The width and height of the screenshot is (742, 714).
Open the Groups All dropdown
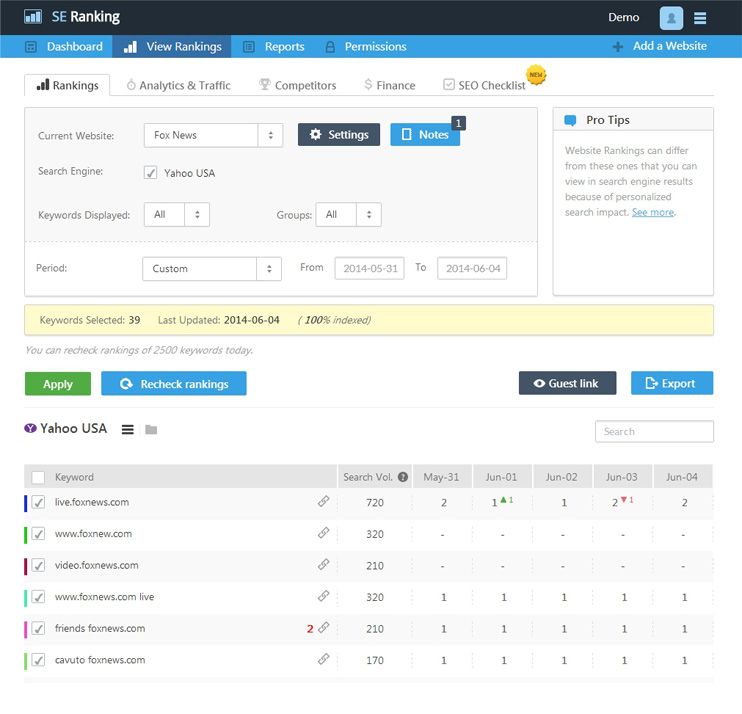click(x=348, y=215)
